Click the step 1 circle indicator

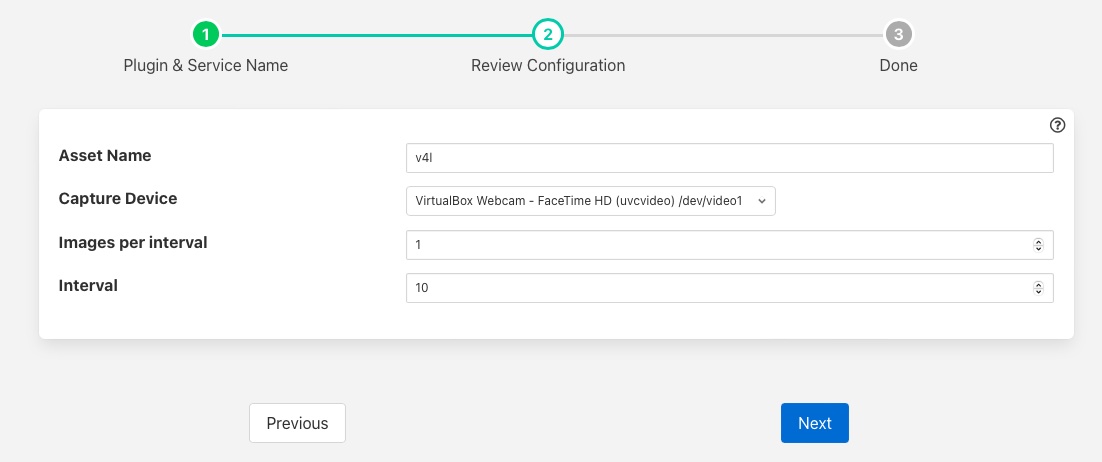click(x=206, y=35)
